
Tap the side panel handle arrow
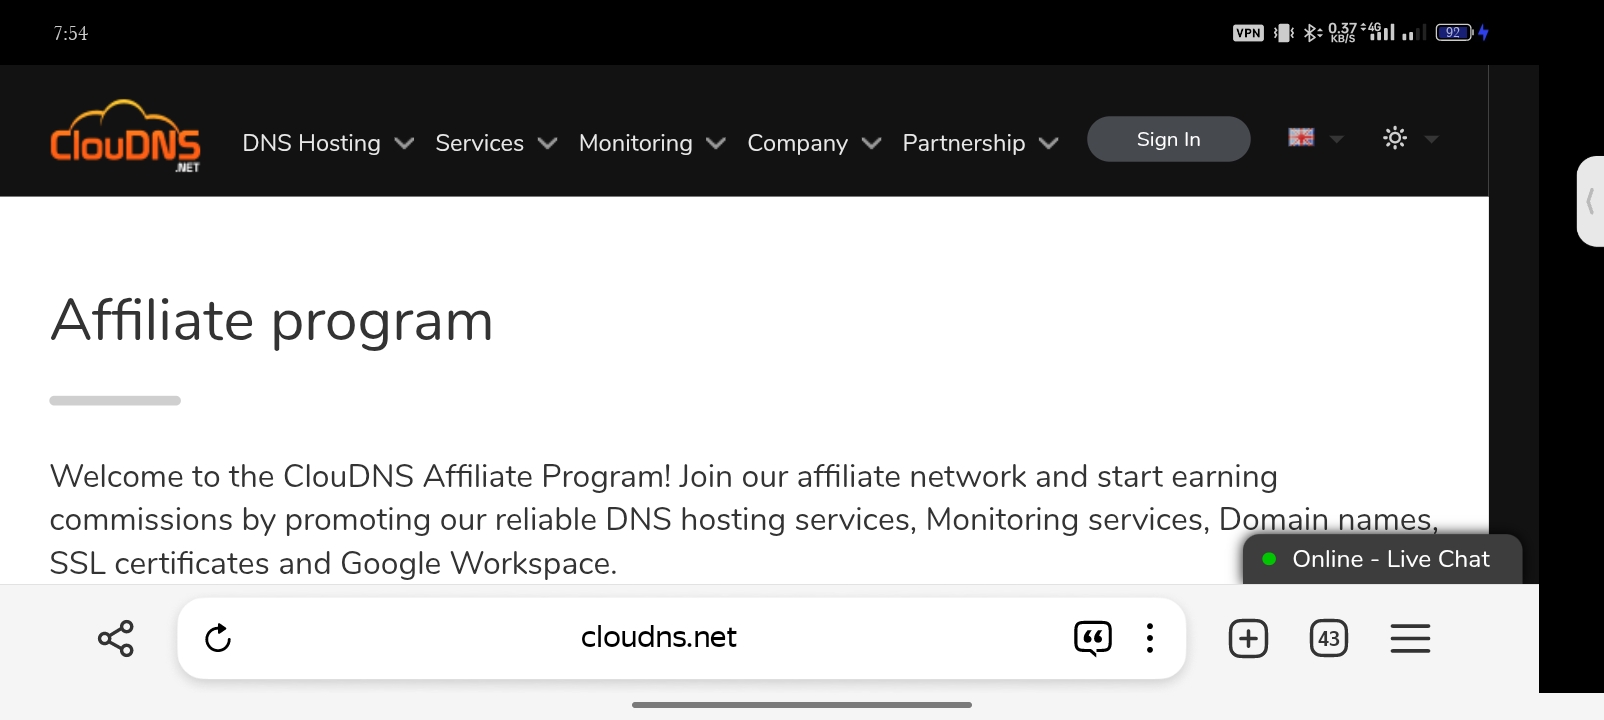1590,201
